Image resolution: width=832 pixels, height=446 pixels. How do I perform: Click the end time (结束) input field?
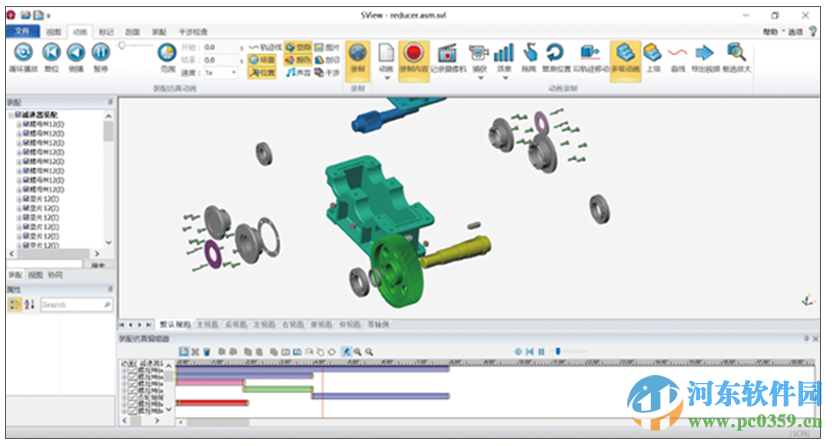coord(220,60)
